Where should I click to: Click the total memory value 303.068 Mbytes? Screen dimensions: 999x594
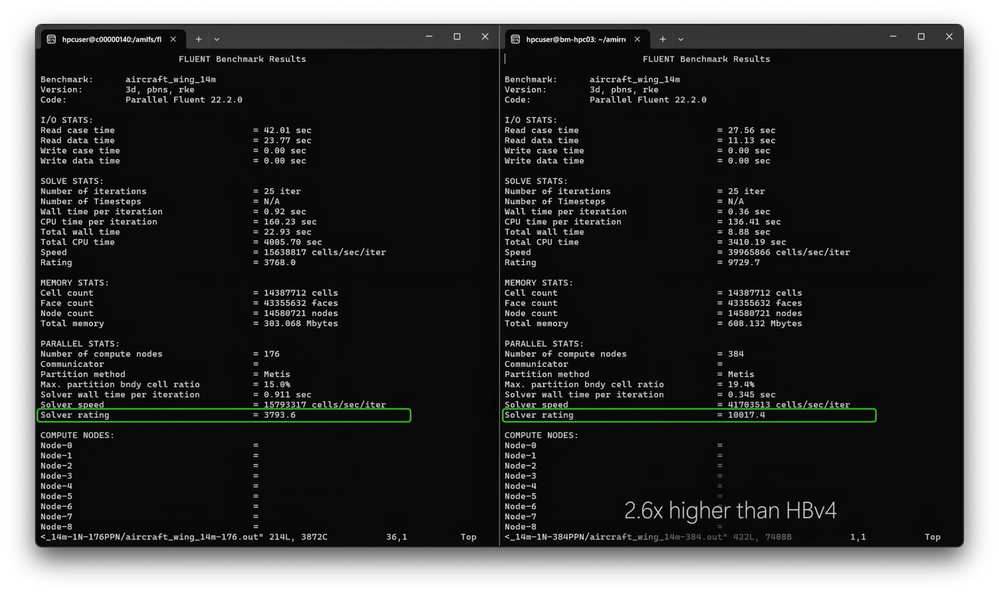click(301, 324)
